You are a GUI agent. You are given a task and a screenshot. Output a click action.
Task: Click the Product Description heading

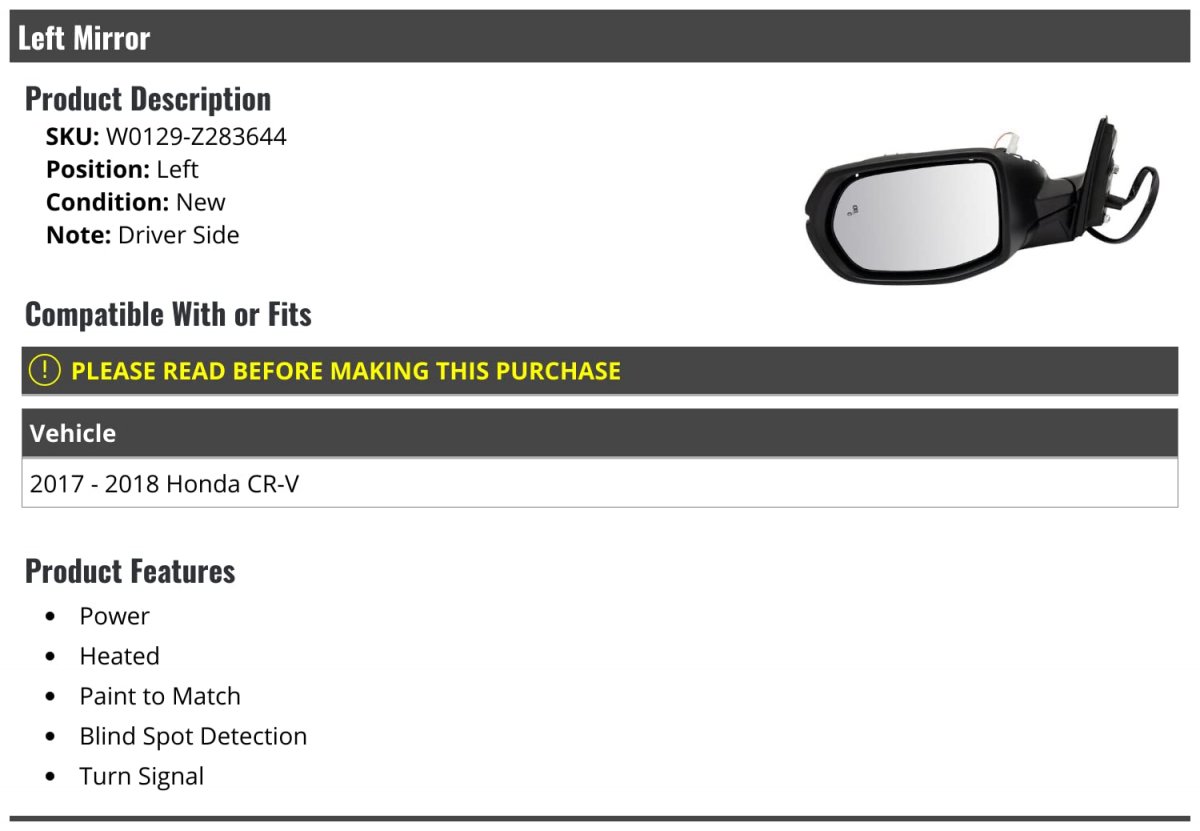(x=148, y=98)
